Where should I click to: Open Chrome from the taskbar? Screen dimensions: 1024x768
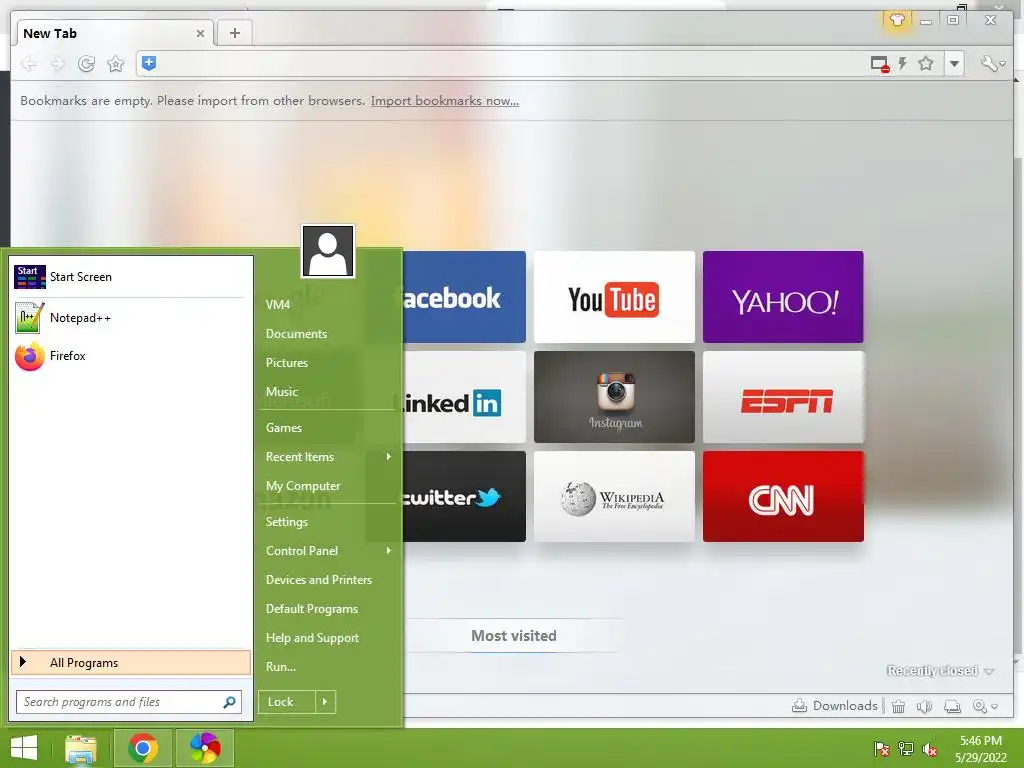click(x=143, y=748)
